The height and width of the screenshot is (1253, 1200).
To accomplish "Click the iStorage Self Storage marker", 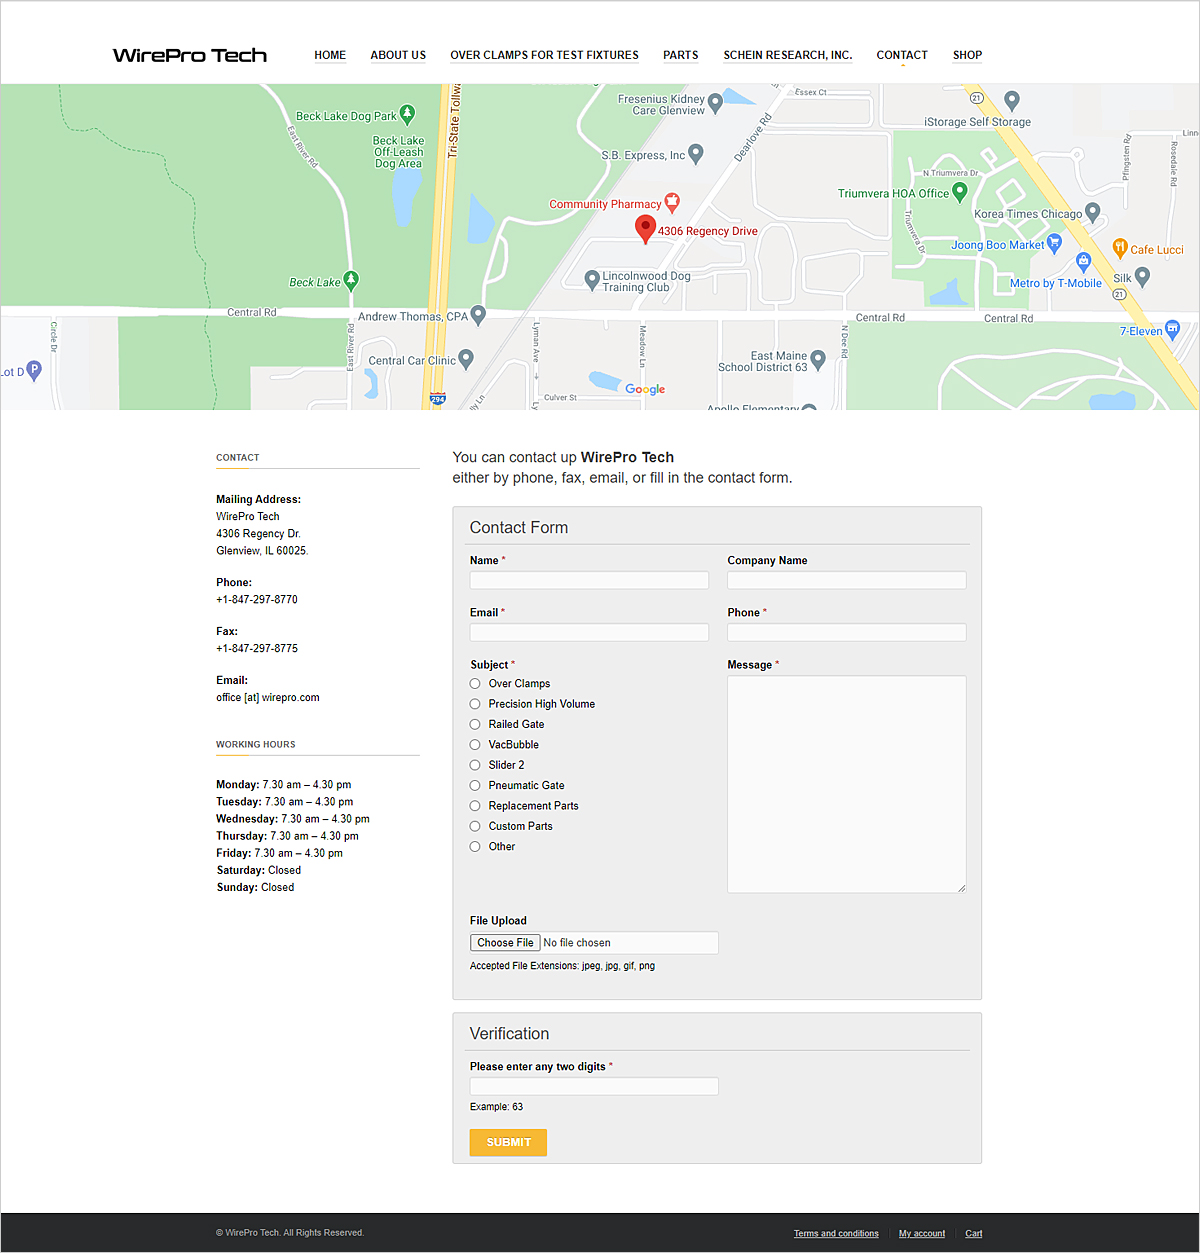I will click(x=1012, y=100).
